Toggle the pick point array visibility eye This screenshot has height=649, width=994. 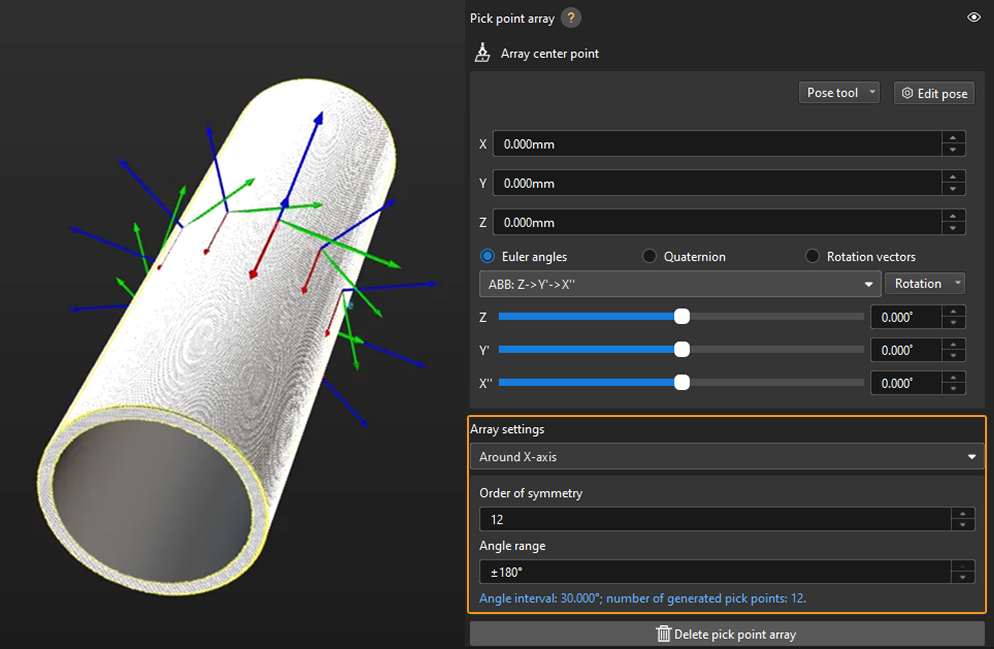pos(973,18)
